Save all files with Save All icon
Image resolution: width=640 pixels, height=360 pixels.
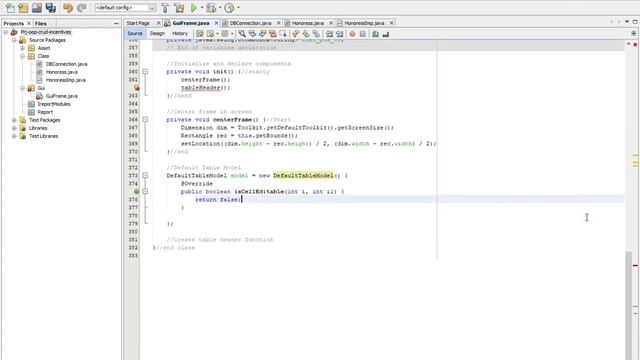tap(51, 7)
